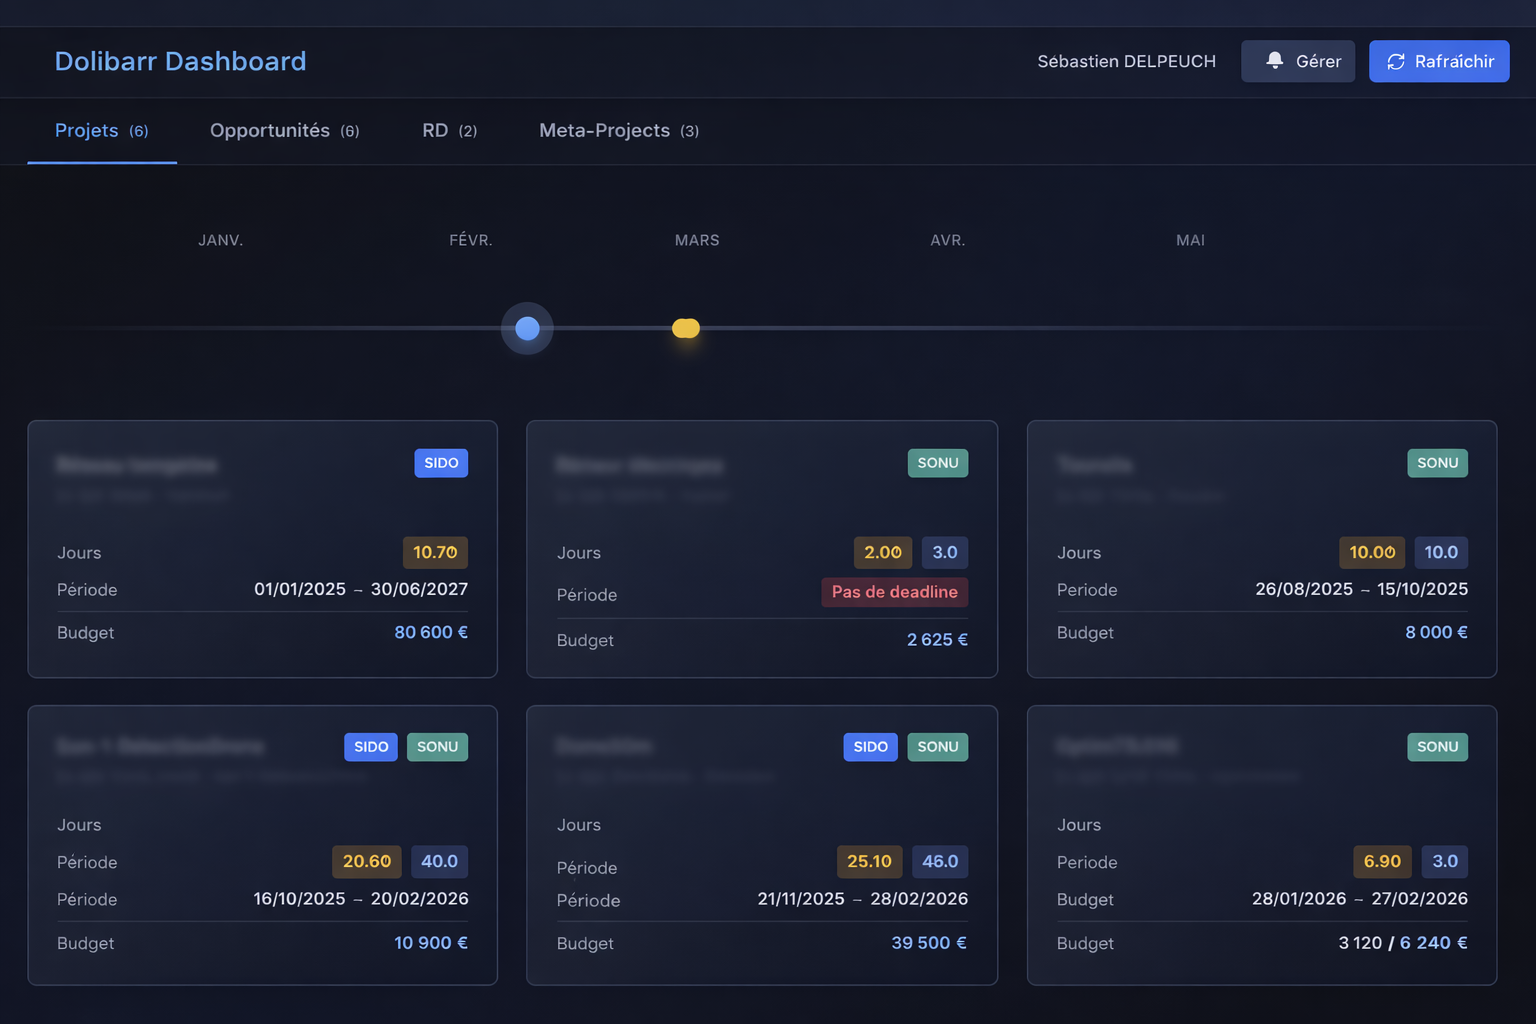Click the blue 46.0 days badge
The width and height of the screenshot is (1536, 1024).
940,861
